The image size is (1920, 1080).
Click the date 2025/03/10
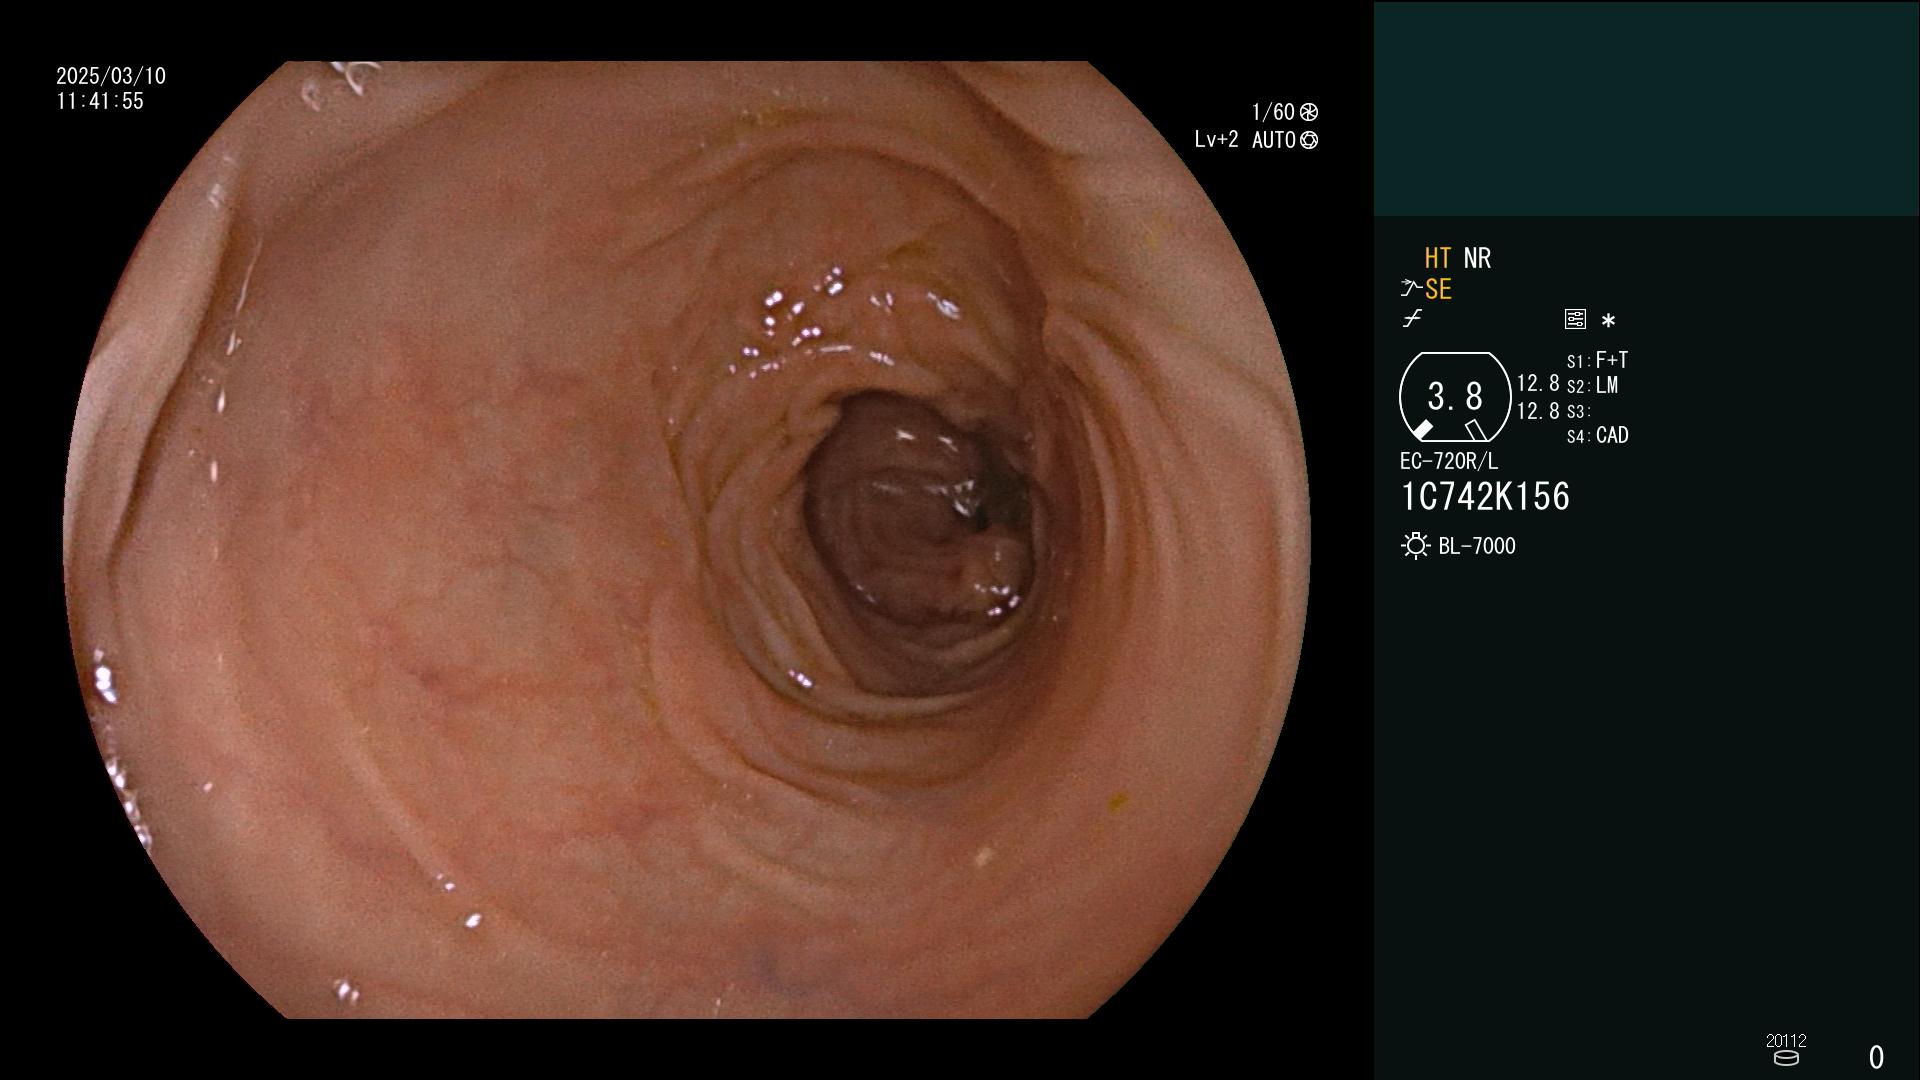[x=111, y=76]
